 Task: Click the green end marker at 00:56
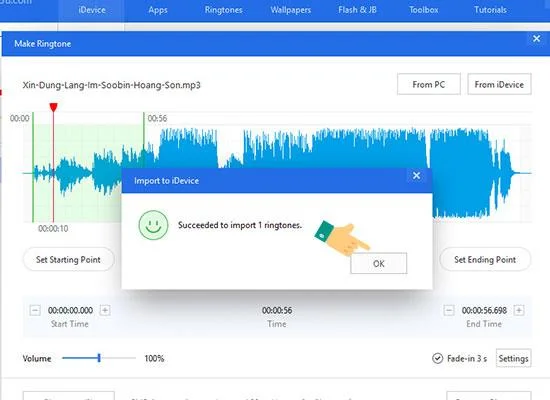tap(144, 140)
